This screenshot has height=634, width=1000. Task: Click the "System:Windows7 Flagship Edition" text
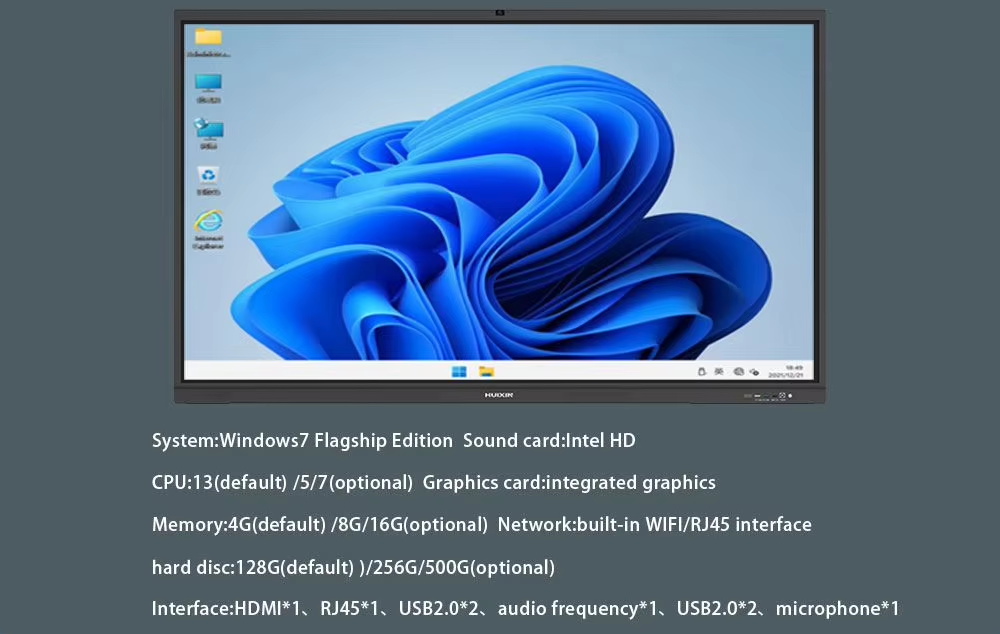(302, 441)
